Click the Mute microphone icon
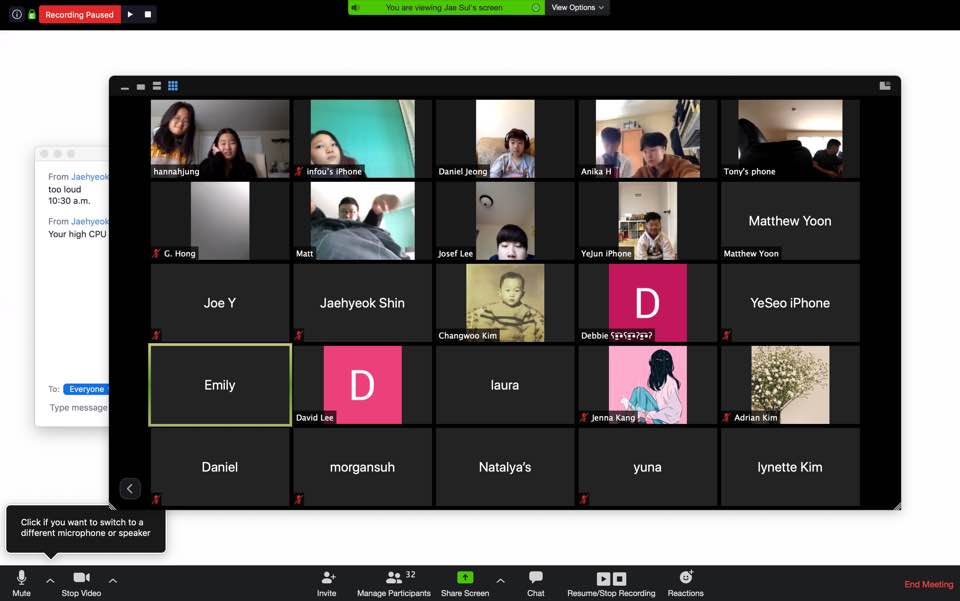 click(21, 578)
